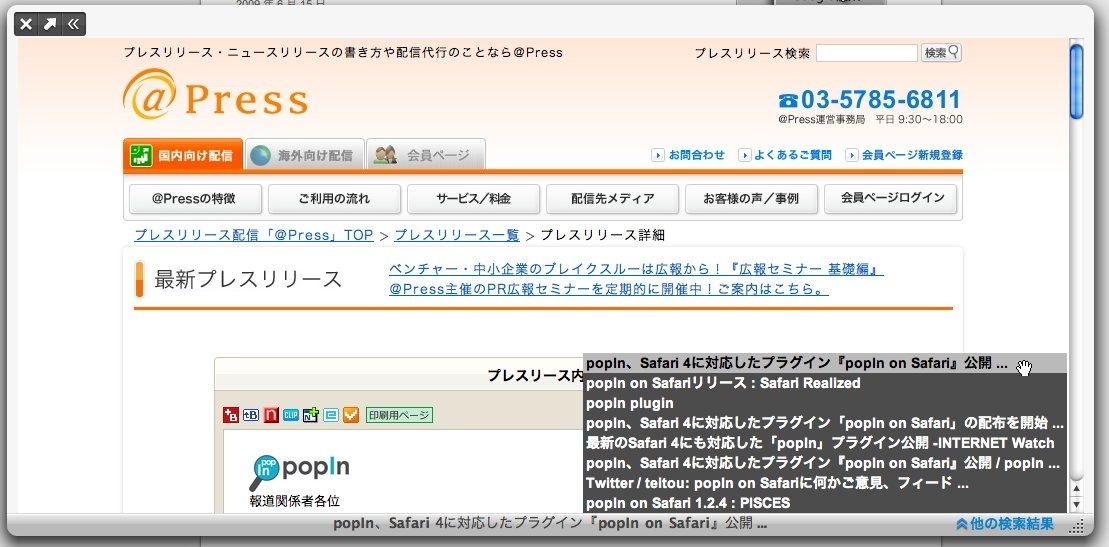Click the window resize grip in the bottom-right corner
The height and width of the screenshot is (547, 1109).
pyautogui.click(x=1076, y=526)
